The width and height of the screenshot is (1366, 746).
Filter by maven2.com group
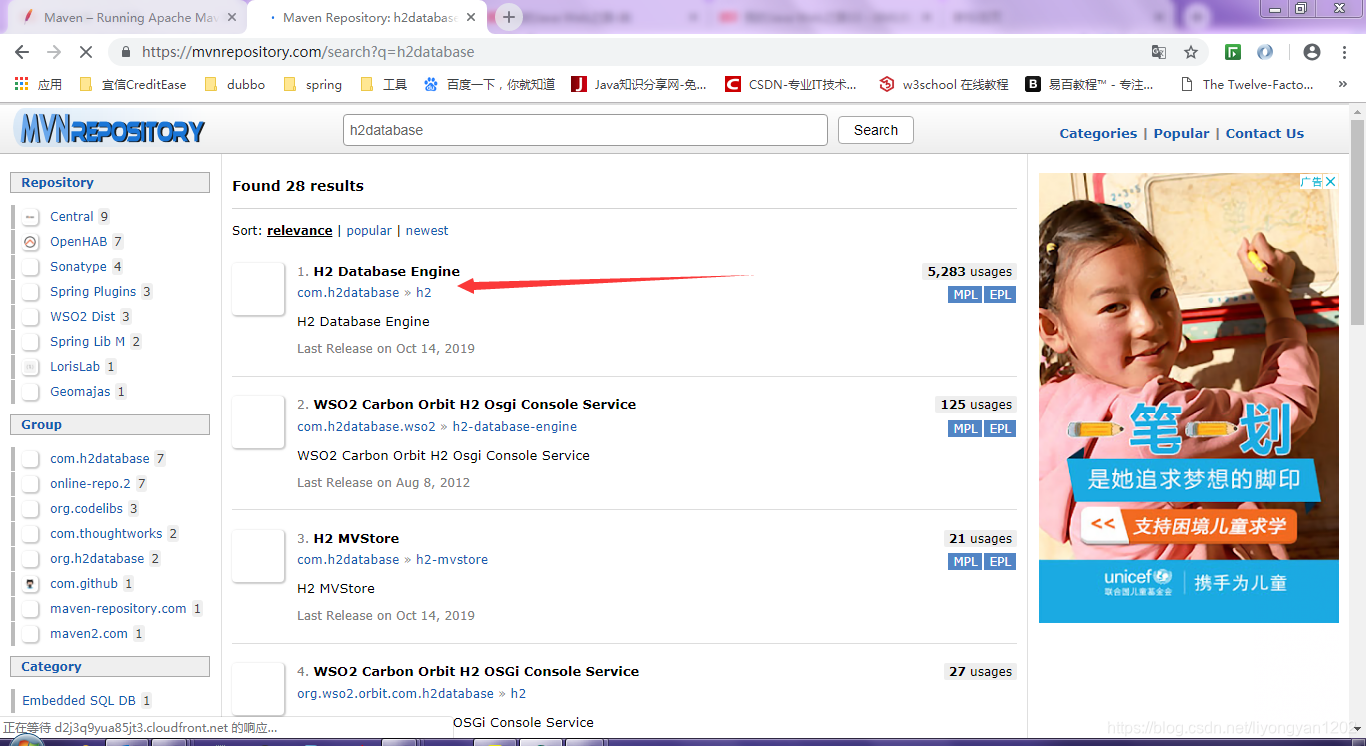click(x=89, y=633)
